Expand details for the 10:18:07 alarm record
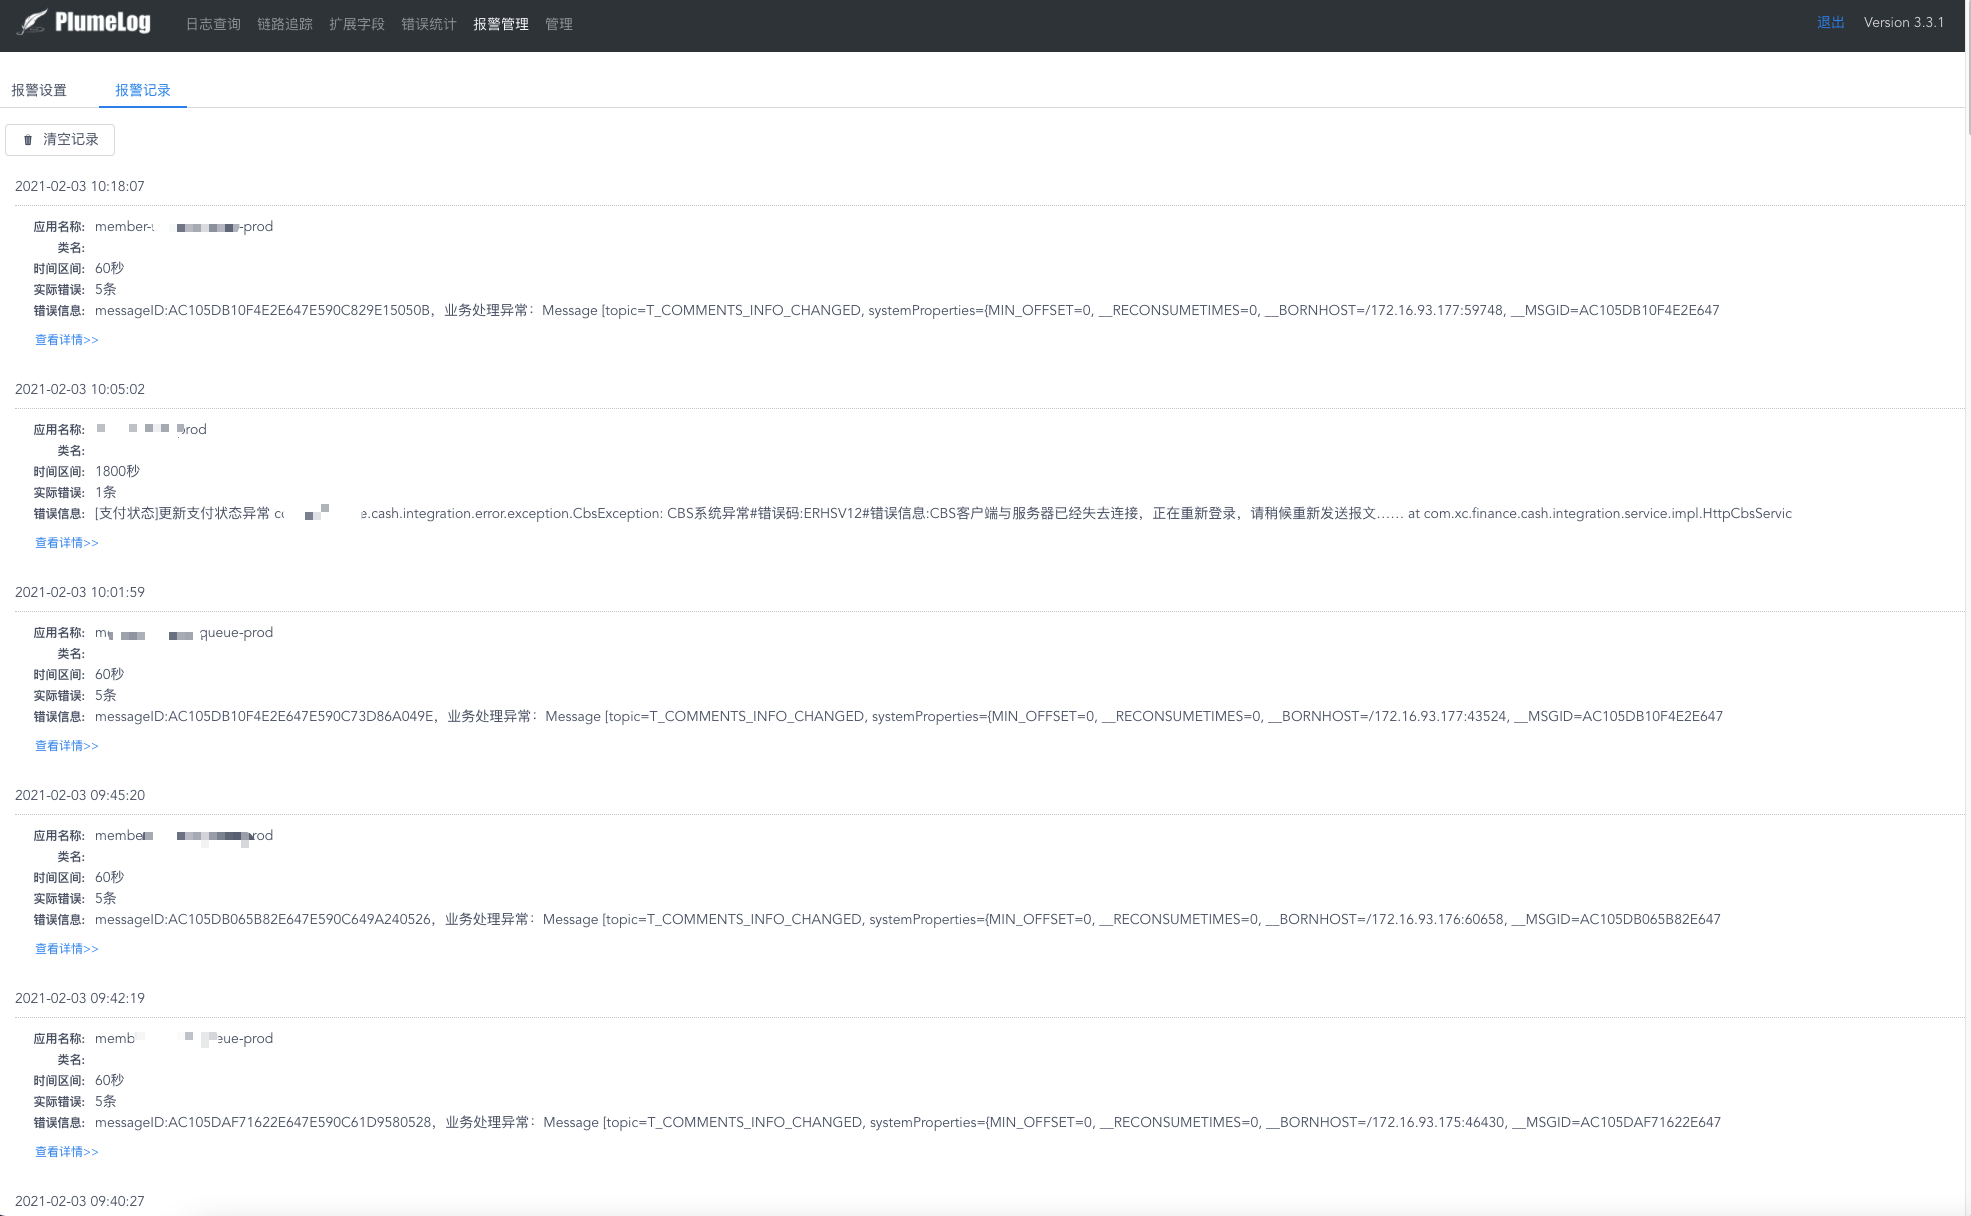Image resolution: width=1971 pixels, height=1216 pixels. tap(67, 340)
